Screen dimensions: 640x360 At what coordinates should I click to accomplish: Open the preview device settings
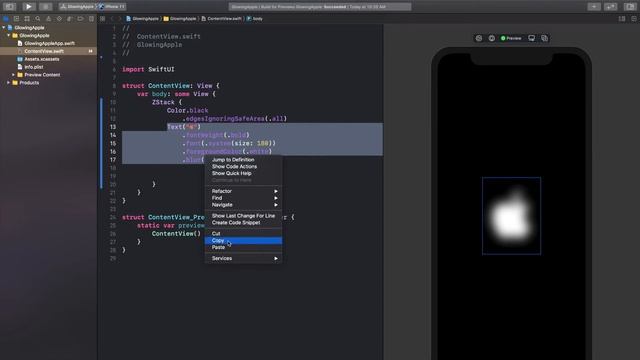[x=531, y=38]
